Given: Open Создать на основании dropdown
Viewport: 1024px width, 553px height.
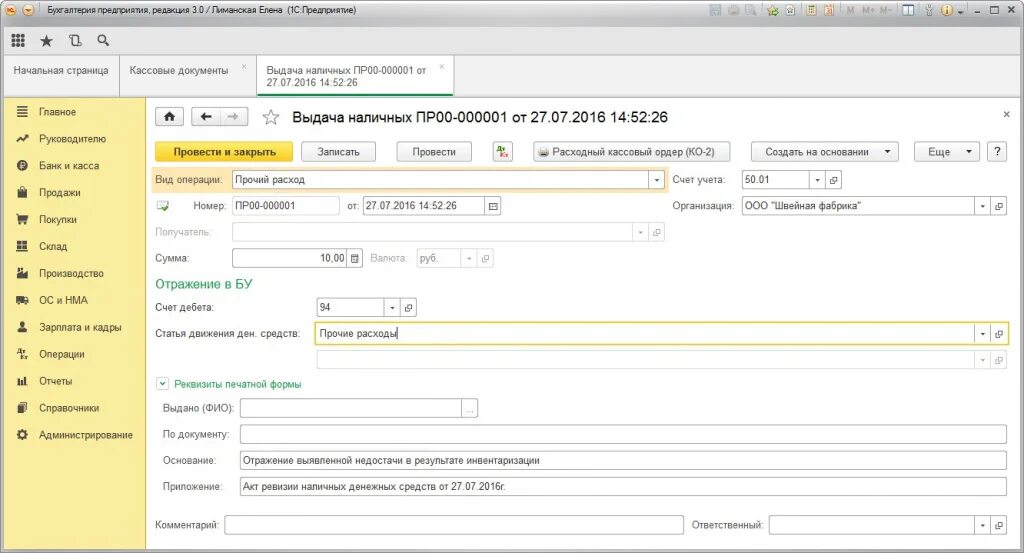Looking at the screenshot, I should coord(825,151).
